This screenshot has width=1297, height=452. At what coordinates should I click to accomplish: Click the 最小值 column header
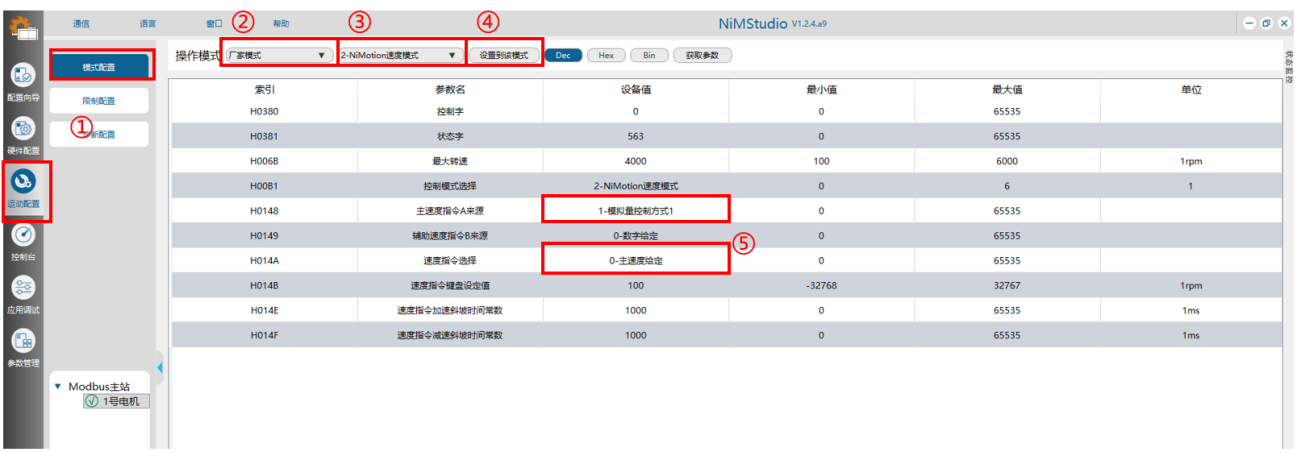tap(821, 89)
